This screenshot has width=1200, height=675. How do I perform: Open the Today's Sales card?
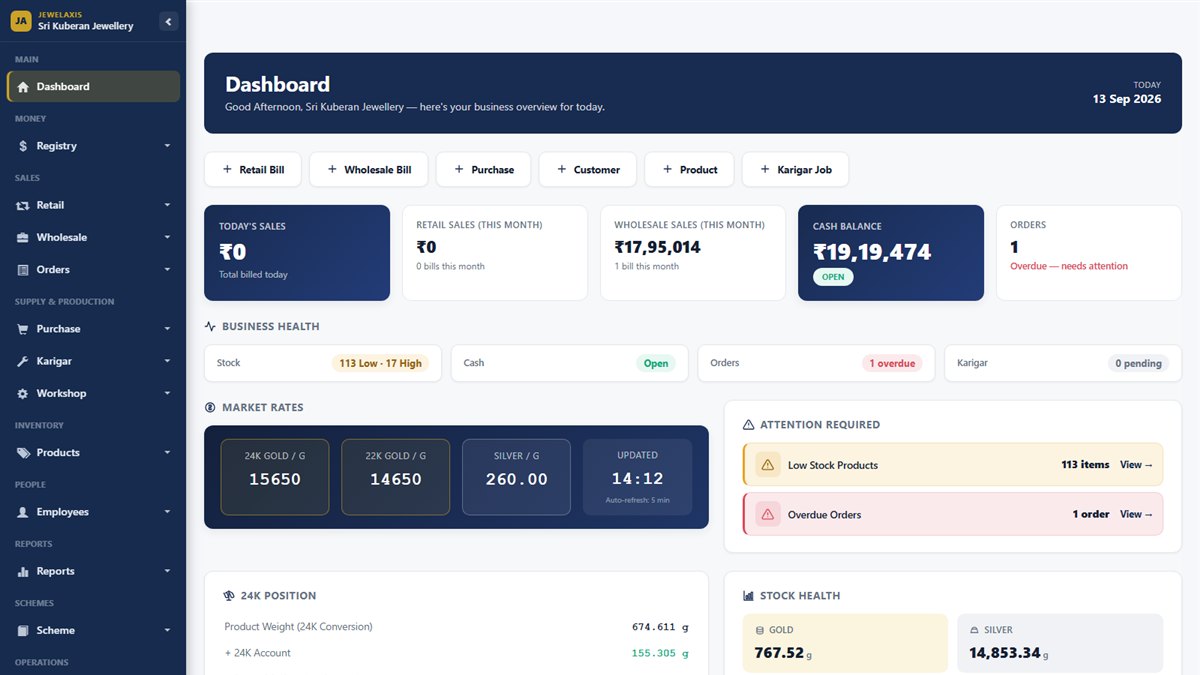pyautogui.click(x=297, y=253)
